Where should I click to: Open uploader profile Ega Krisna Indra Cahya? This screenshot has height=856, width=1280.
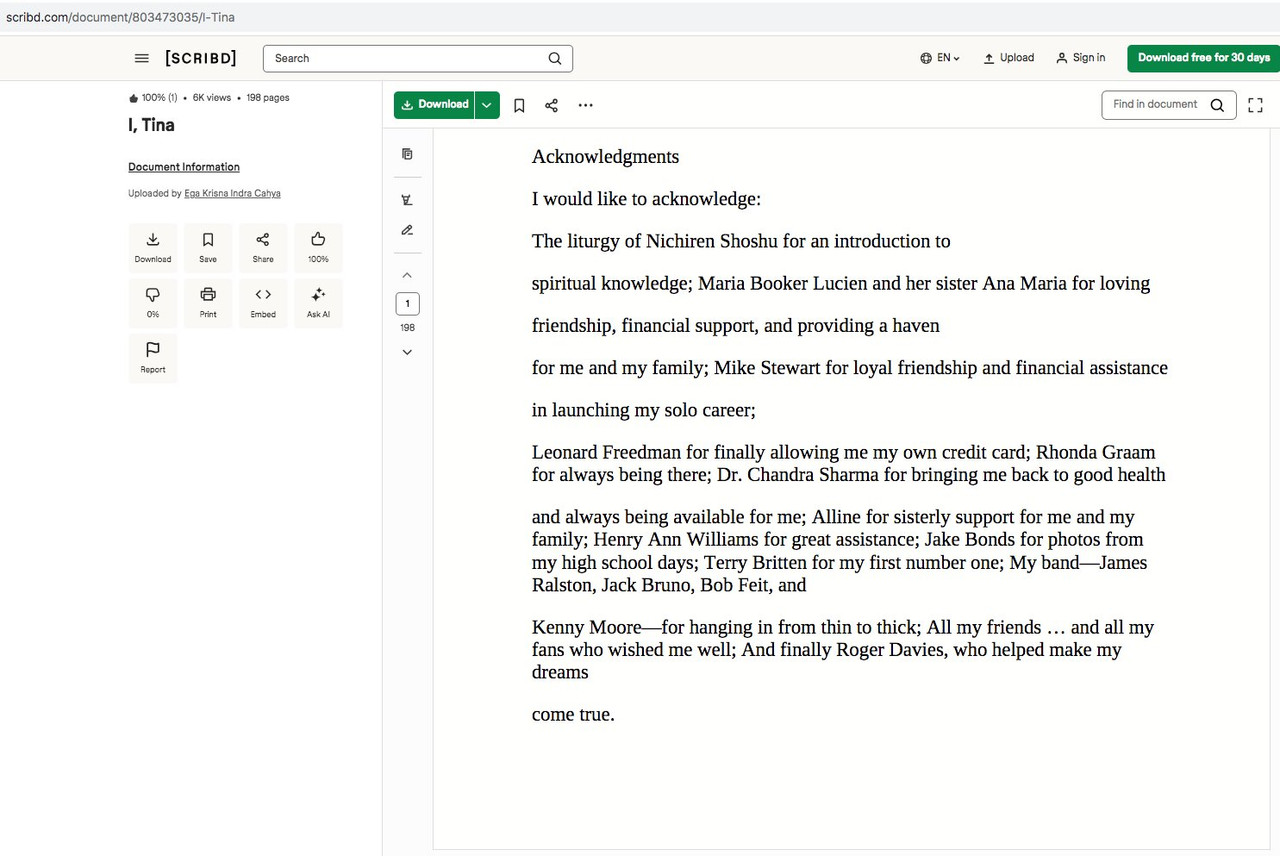tap(232, 193)
